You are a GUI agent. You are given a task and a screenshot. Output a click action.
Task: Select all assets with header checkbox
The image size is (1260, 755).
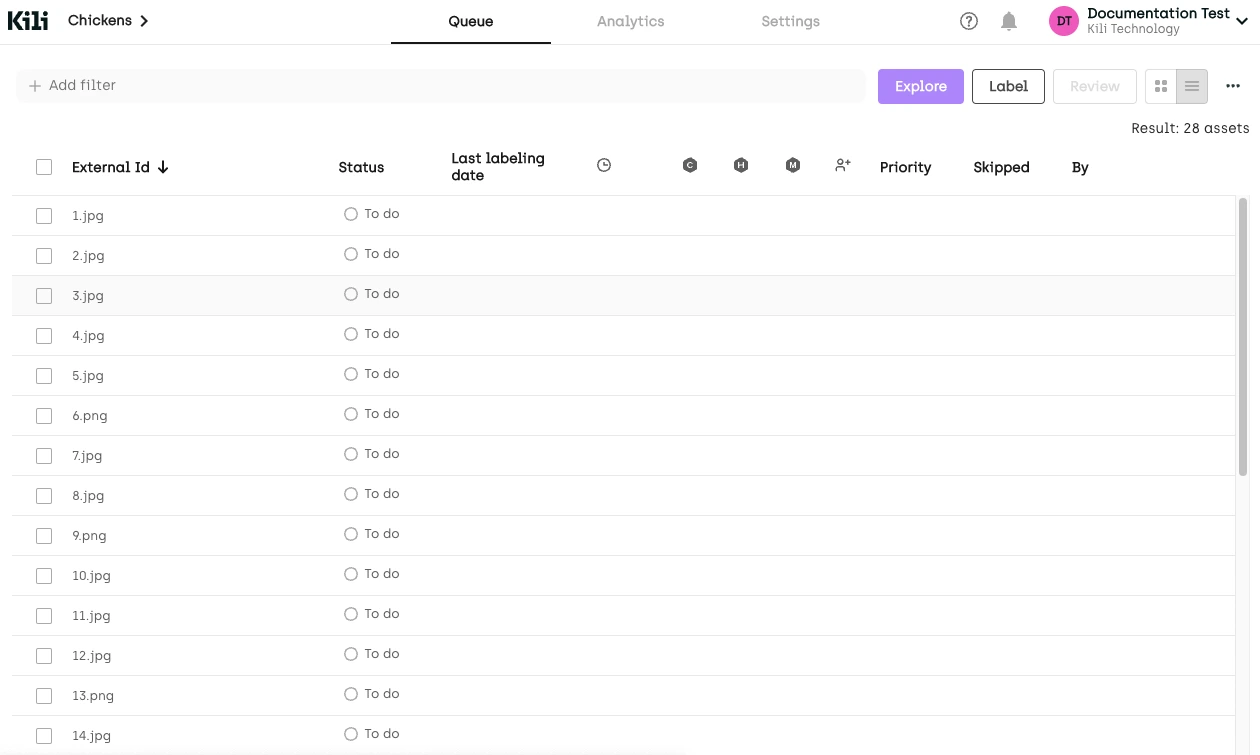click(44, 167)
